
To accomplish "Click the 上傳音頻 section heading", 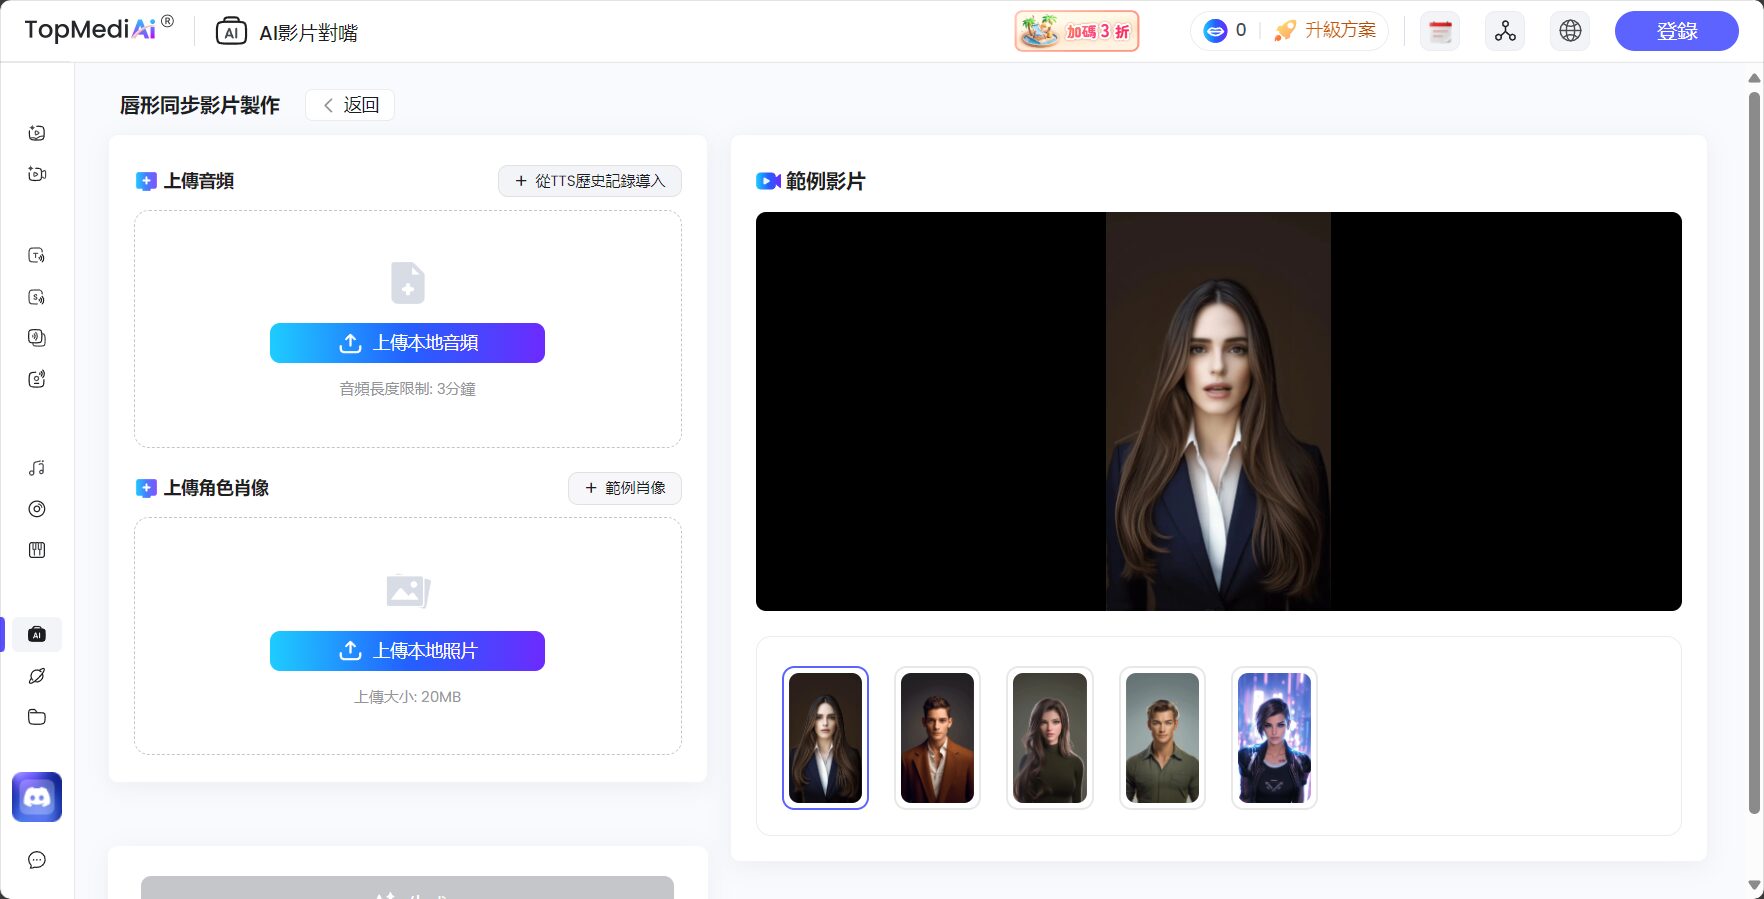I will (x=199, y=181).
